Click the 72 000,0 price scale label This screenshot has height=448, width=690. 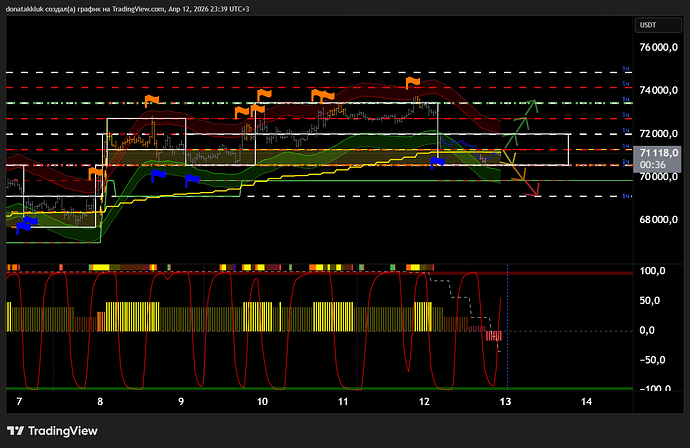658,134
